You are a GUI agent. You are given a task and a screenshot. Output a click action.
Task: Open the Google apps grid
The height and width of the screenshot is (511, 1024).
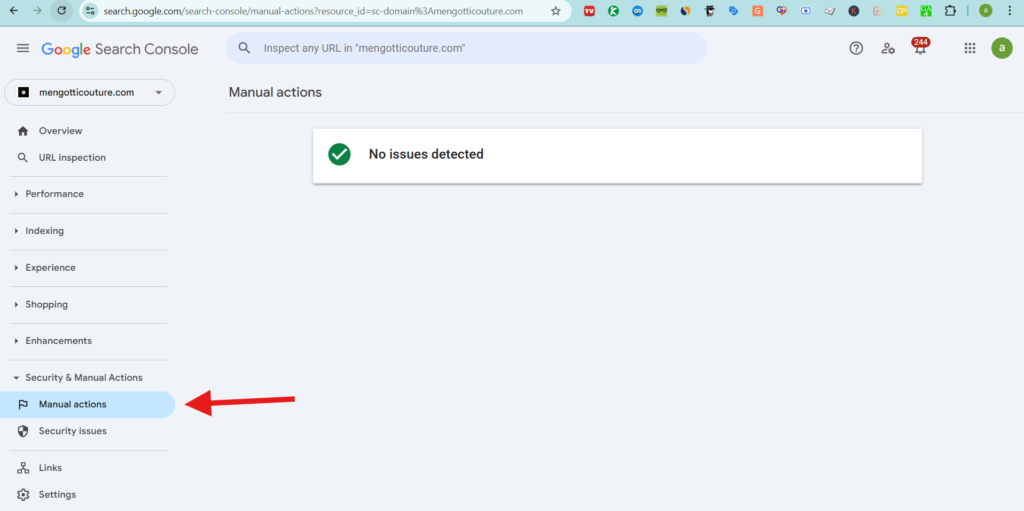[970, 48]
